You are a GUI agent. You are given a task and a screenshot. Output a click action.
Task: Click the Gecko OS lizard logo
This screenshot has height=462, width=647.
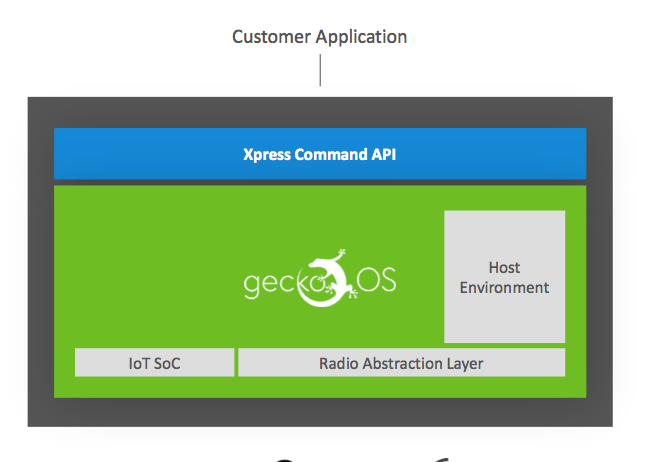click(320, 278)
